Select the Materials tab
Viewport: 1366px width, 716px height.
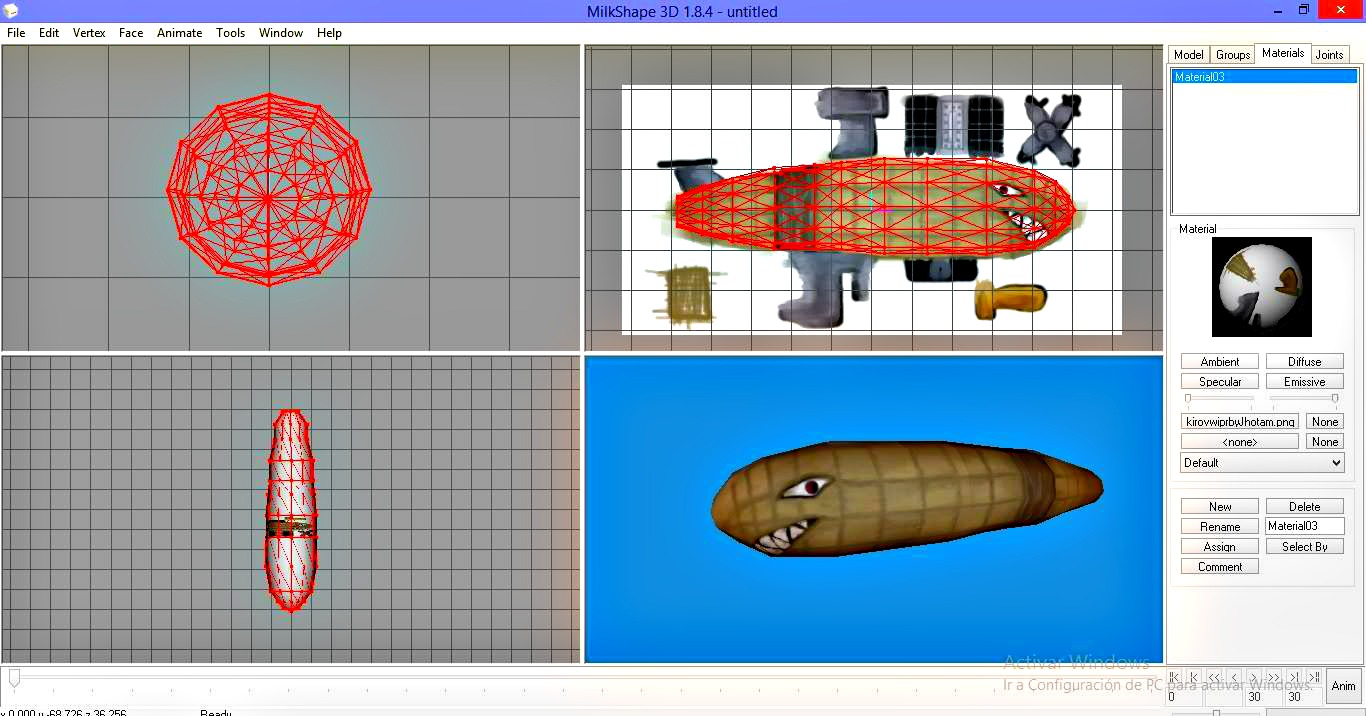(x=1283, y=53)
